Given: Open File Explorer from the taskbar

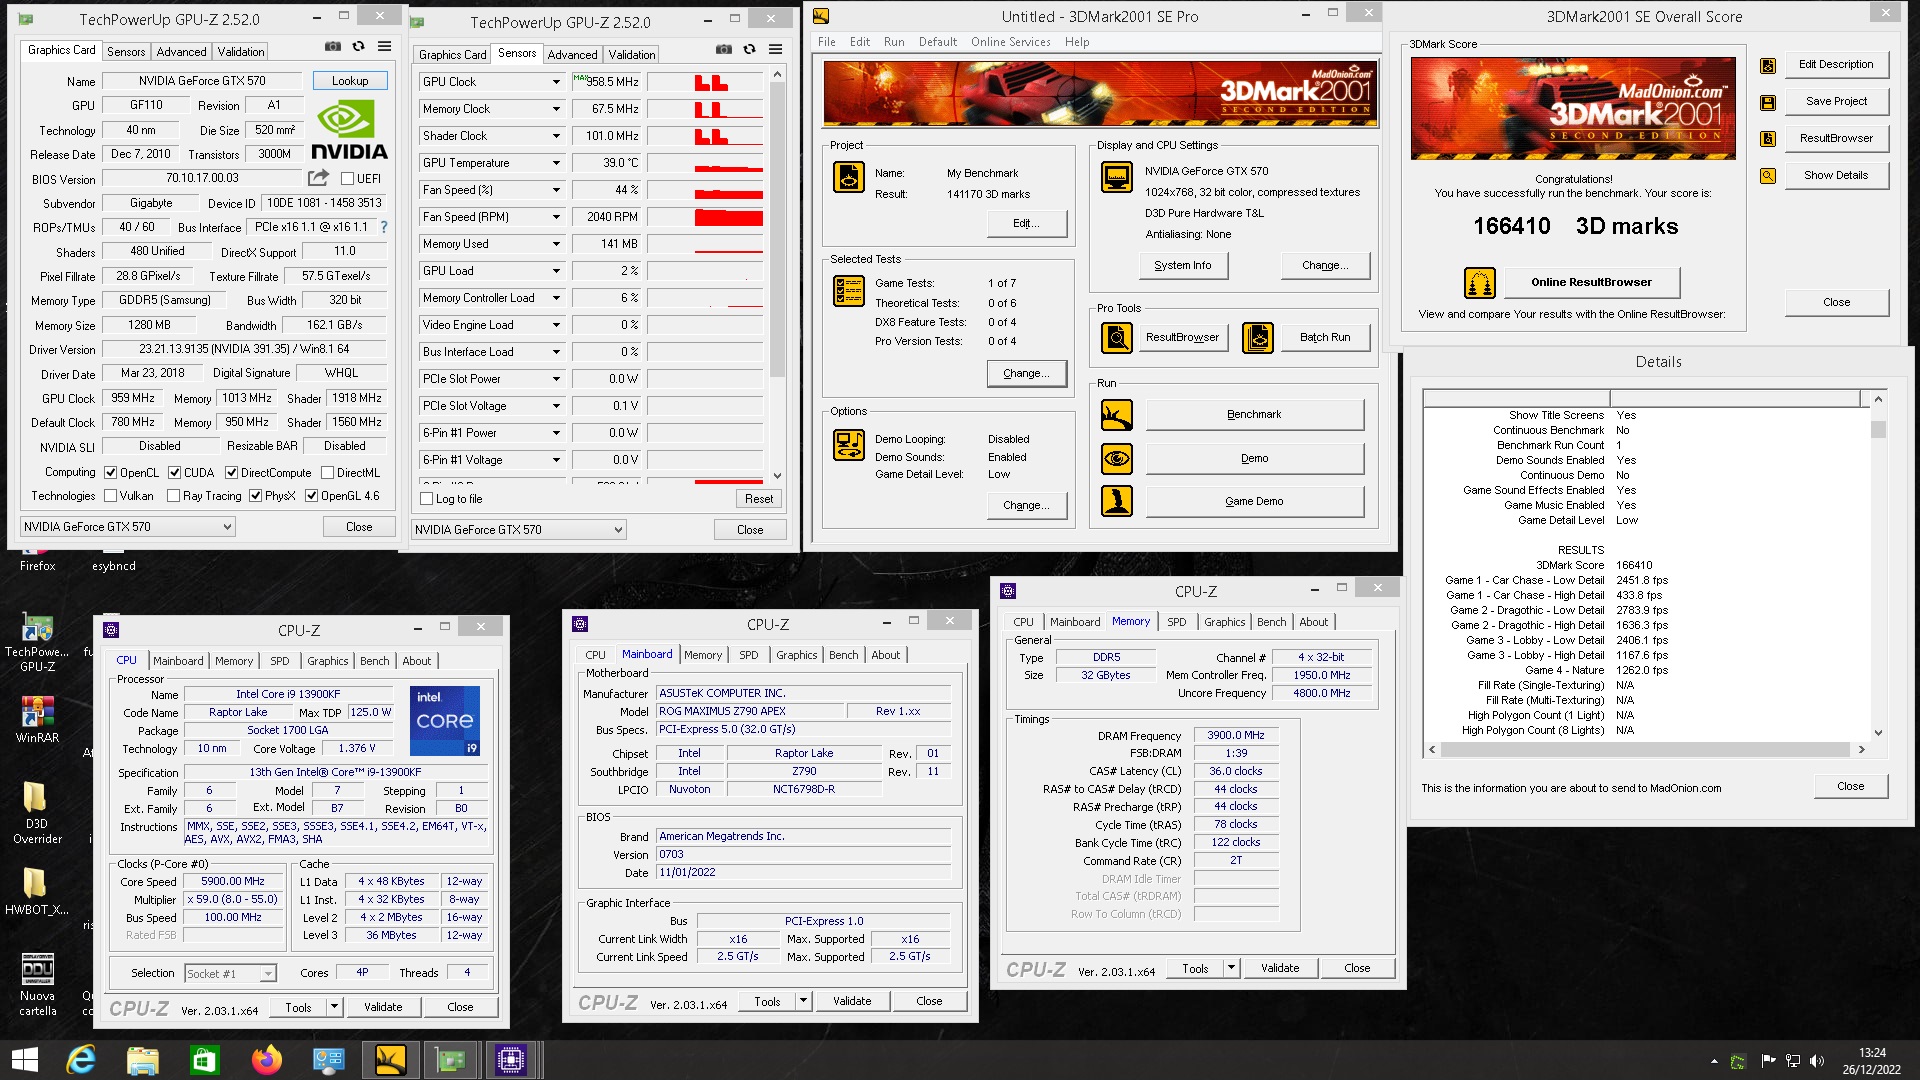Looking at the screenshot, I should [143, 1060].
